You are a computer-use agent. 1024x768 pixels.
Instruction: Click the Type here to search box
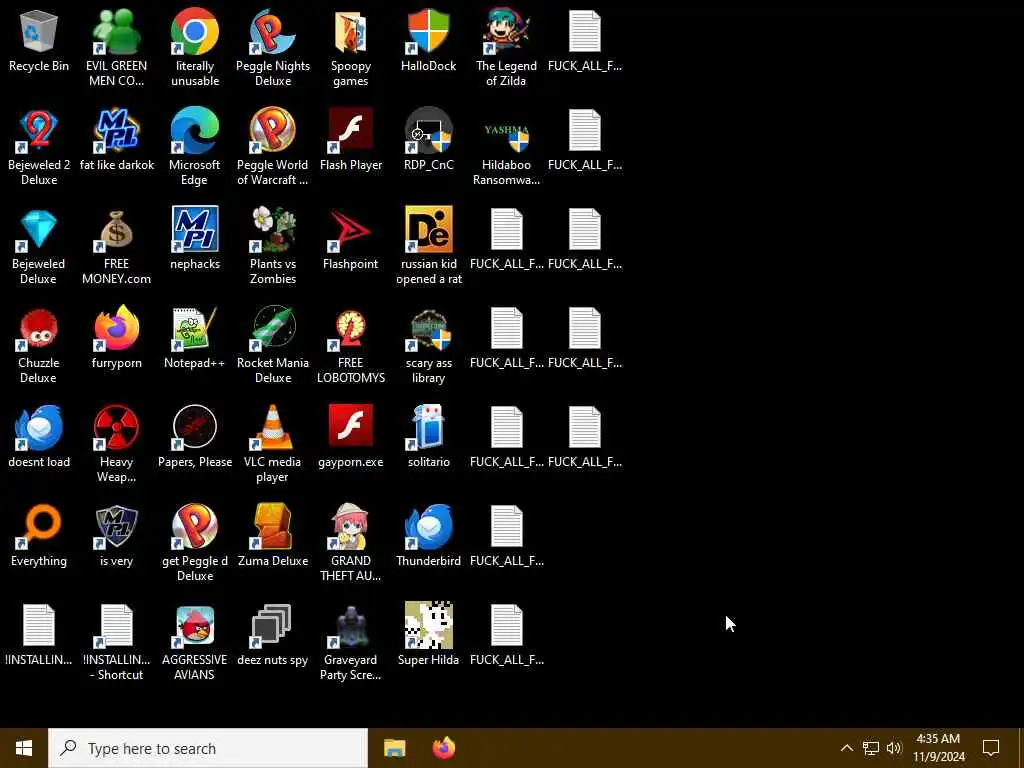[208, 748]
